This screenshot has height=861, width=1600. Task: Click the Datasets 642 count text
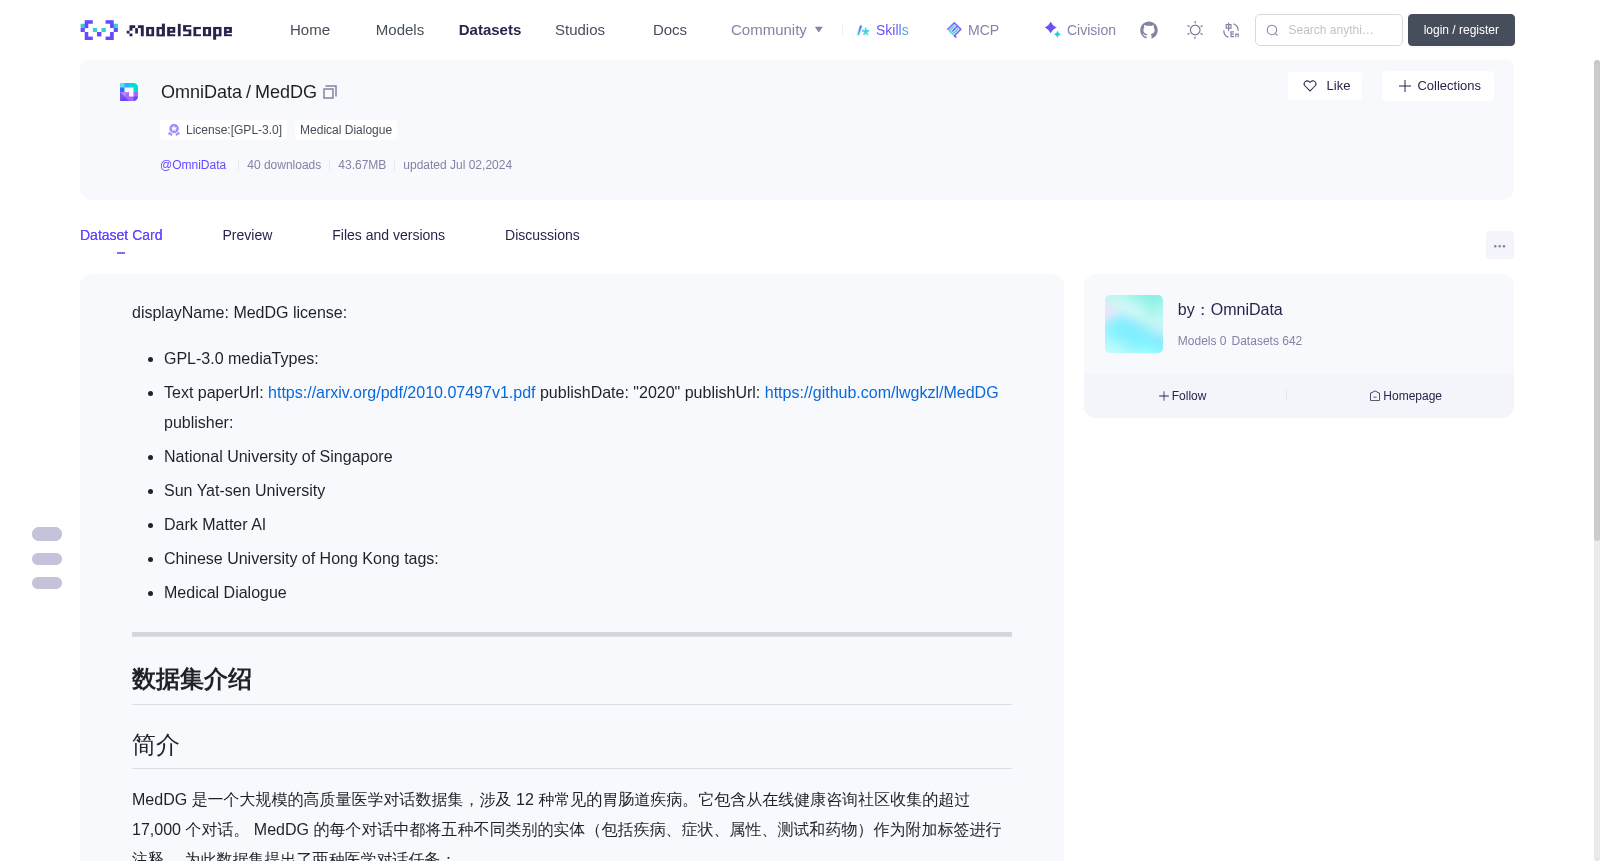click(1267, 341)
